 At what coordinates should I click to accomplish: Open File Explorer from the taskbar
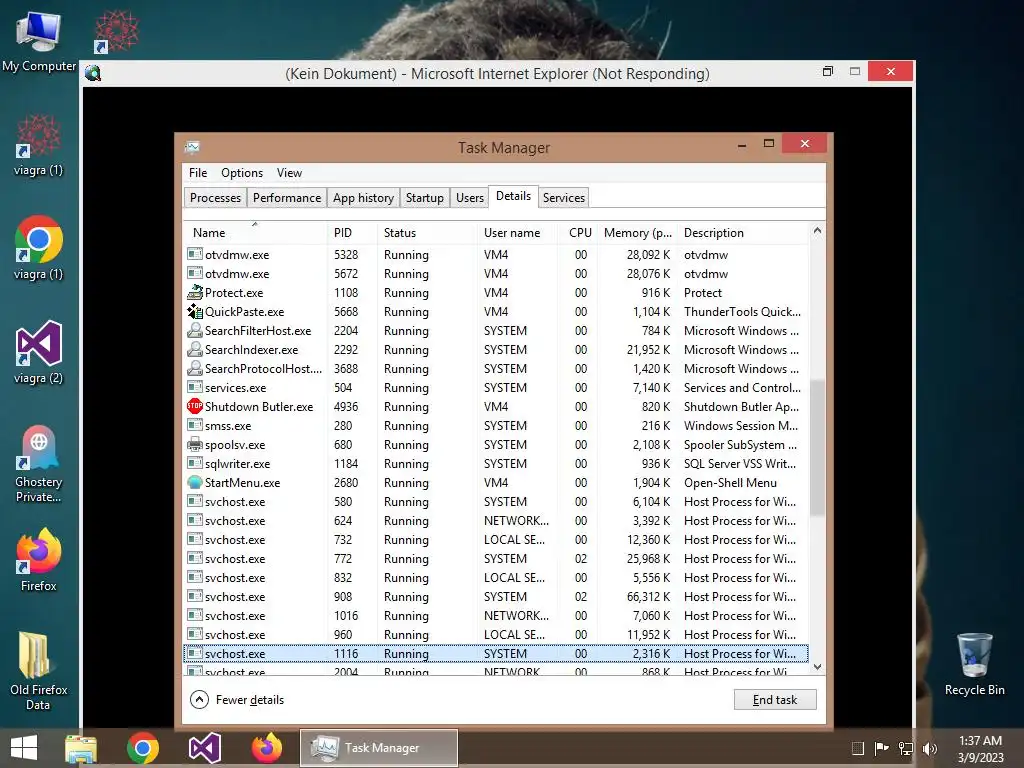tap(81, 748)
